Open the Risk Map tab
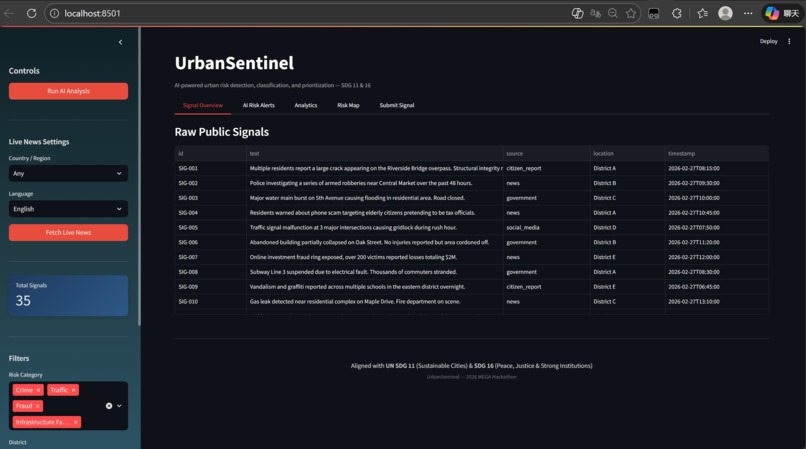The image size is (806, 449). (x=348, y=105)
